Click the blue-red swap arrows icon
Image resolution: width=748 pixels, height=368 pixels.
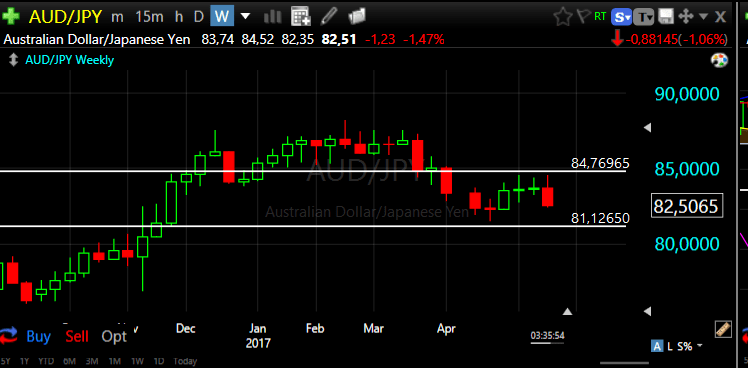(x=9, y=336)
